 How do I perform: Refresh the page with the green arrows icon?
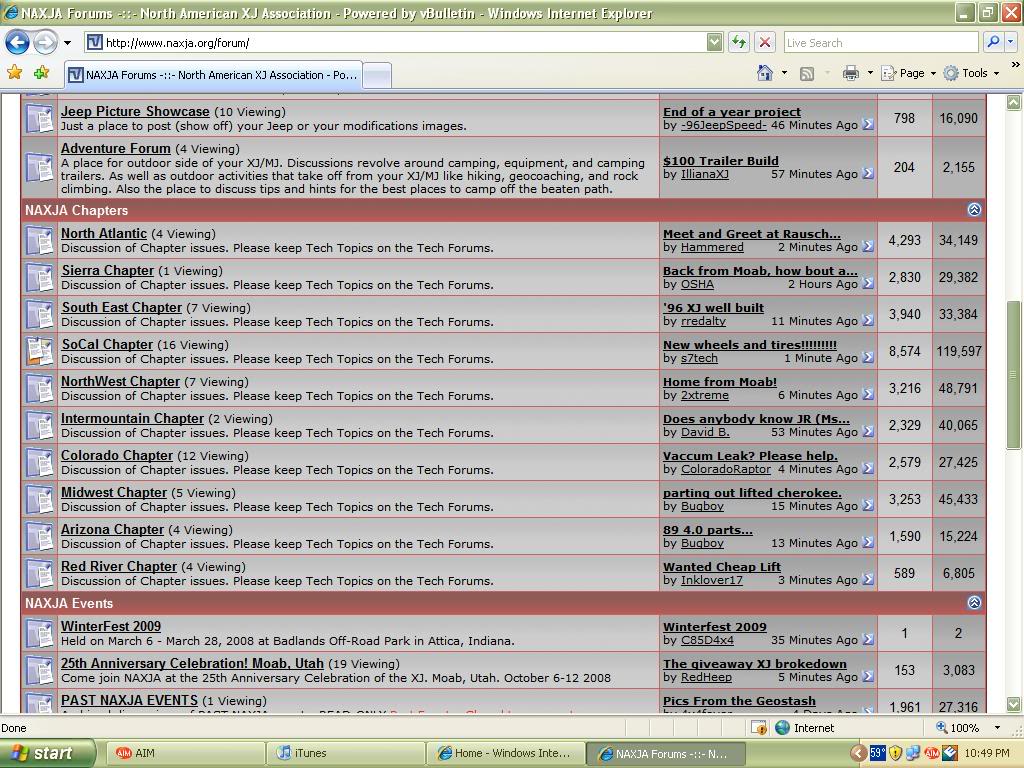(739, 43)
